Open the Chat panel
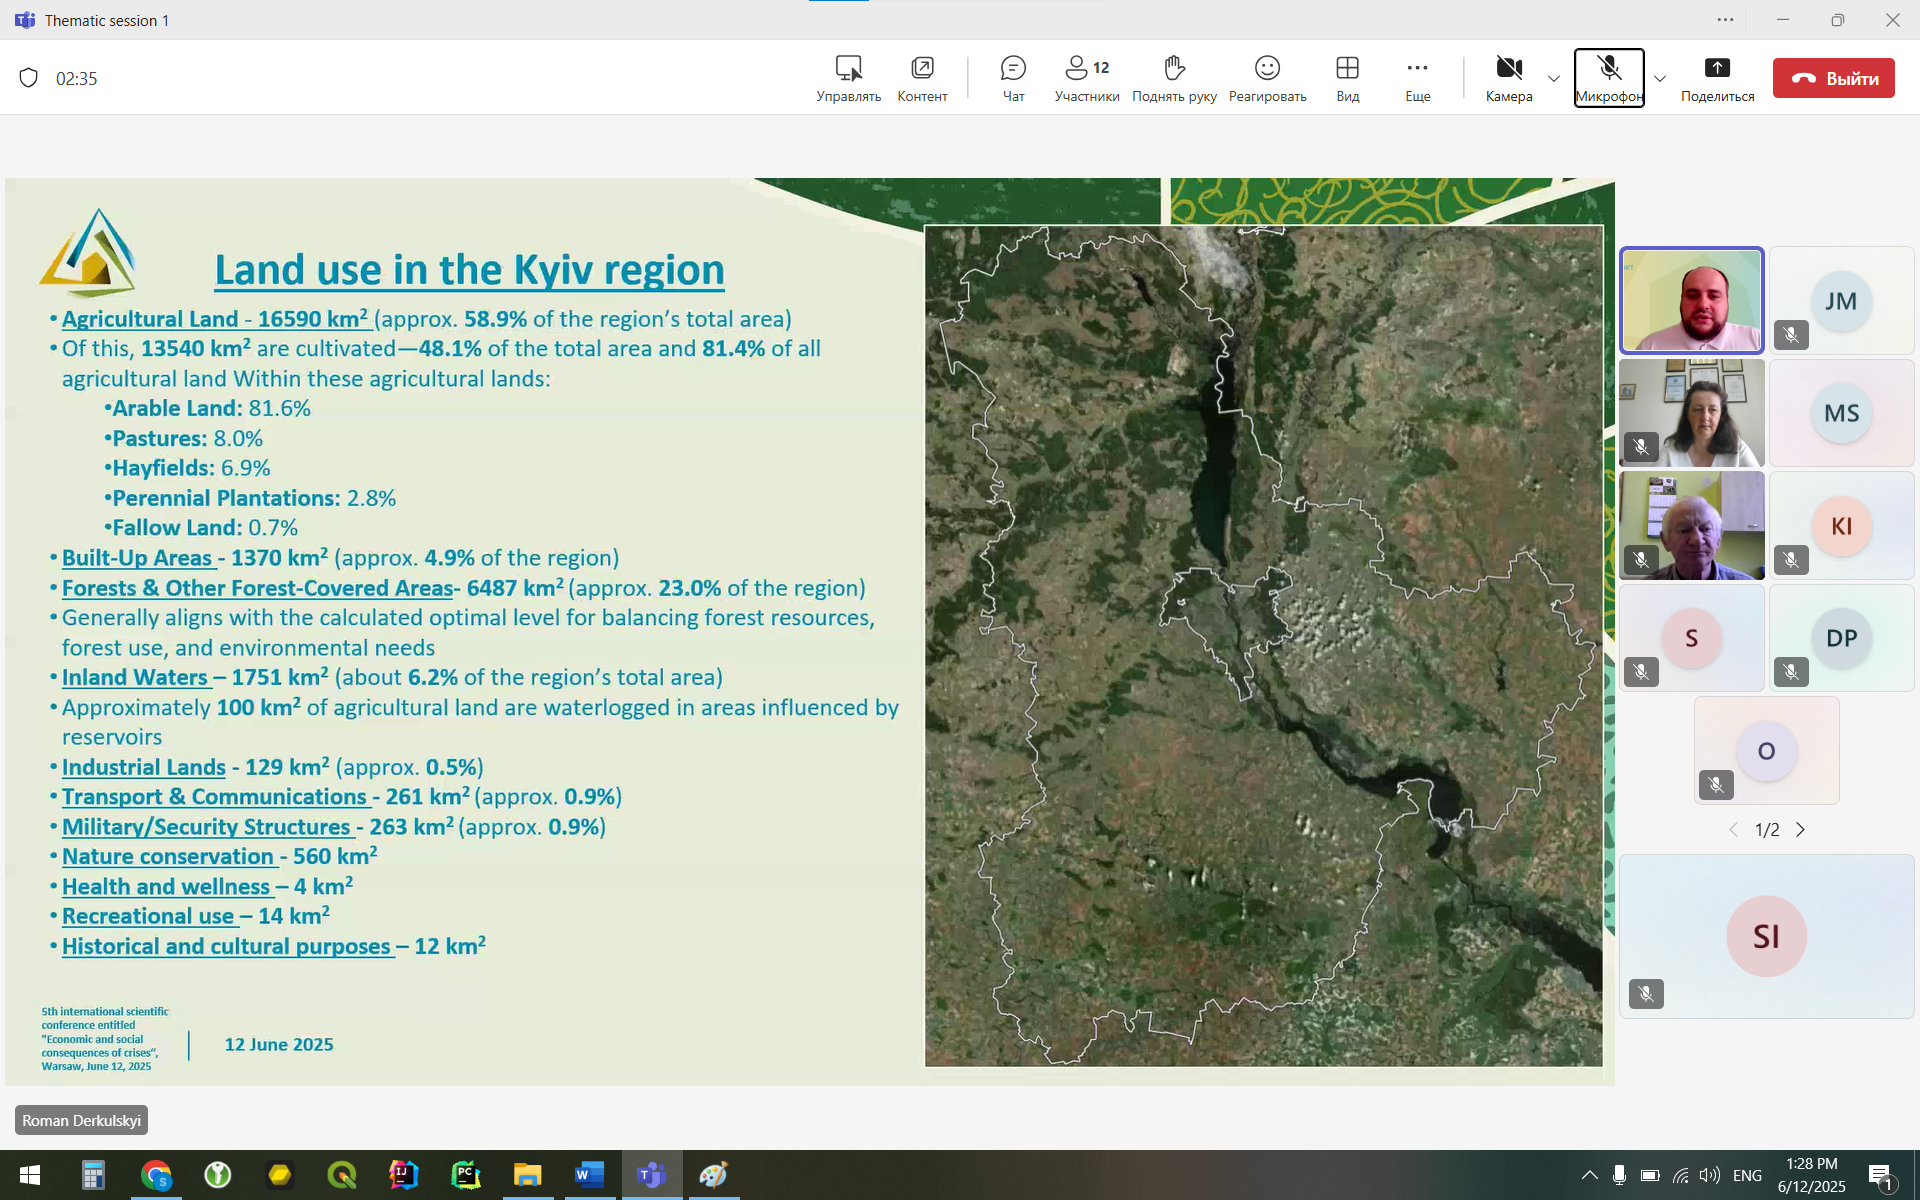Screen dimensions: 1920x1200 coord(1013,78)
